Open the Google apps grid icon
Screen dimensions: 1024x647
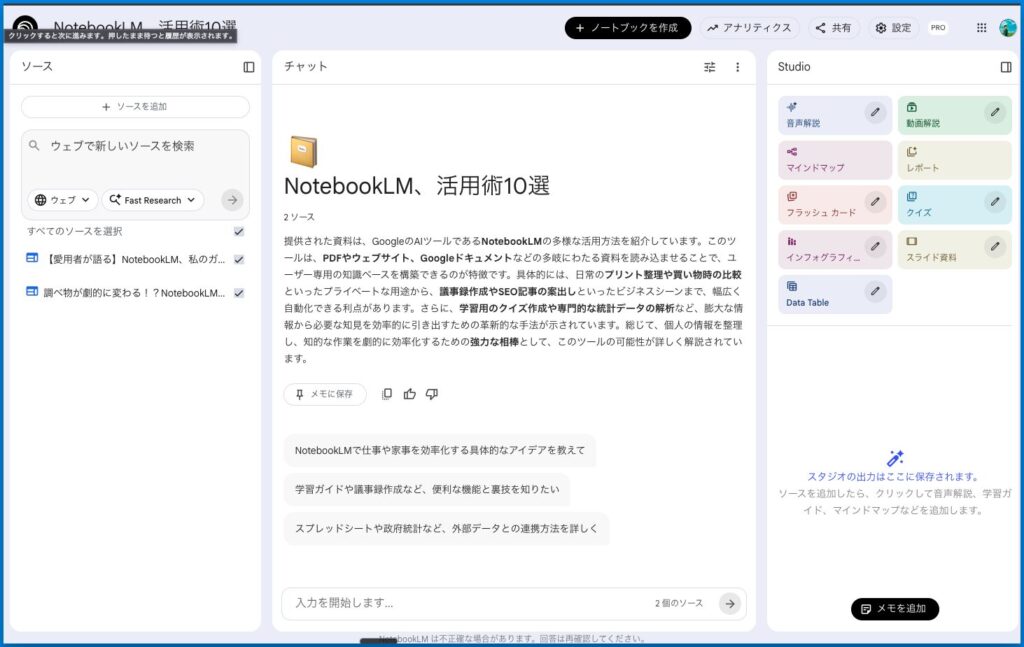[x=981, y=28]
